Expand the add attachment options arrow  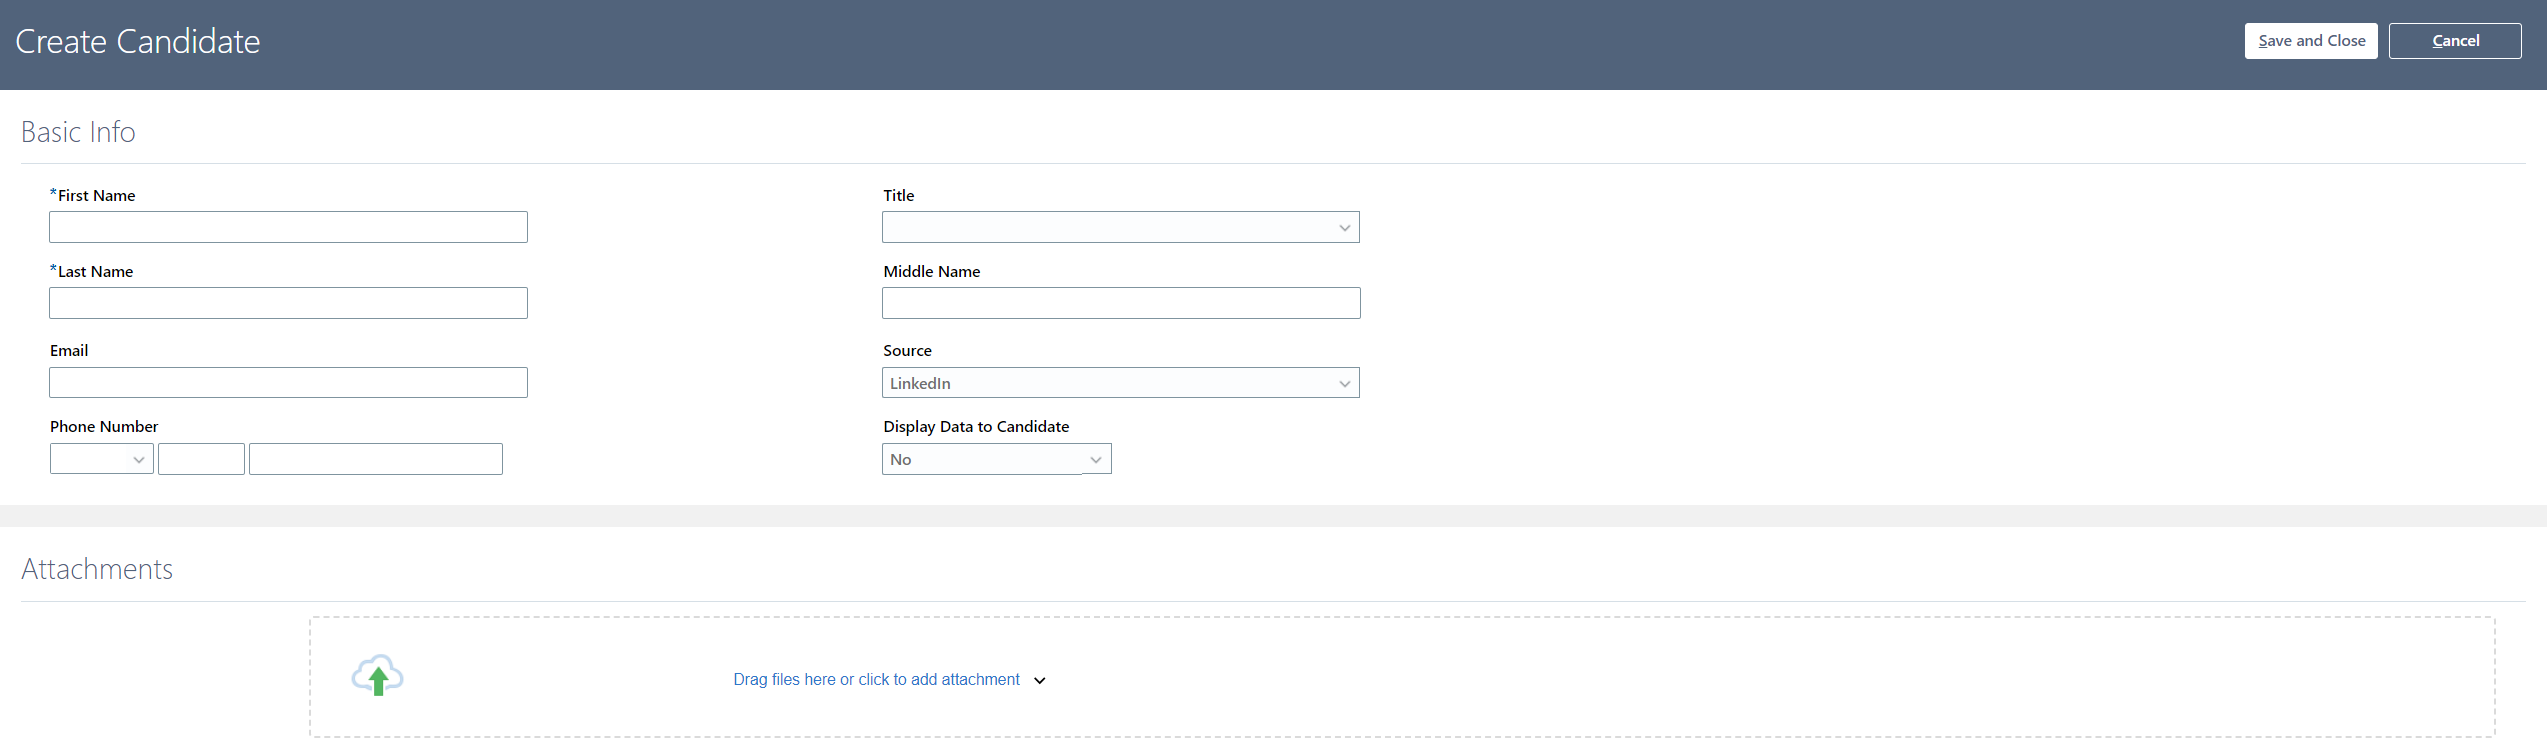[x=1040, y=680]
